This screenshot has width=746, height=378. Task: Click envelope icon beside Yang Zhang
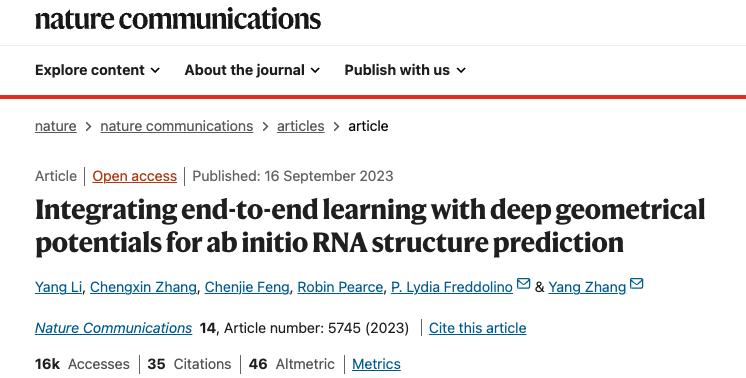pos(637,284)
